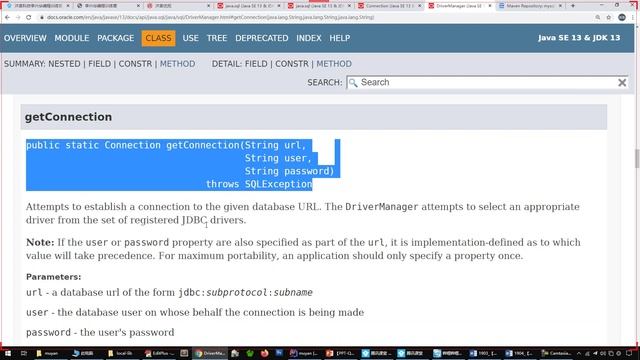The width and height of the screenshot is (640, 360).
Task: Open the TREE navigation item
Action: [217, 38]
